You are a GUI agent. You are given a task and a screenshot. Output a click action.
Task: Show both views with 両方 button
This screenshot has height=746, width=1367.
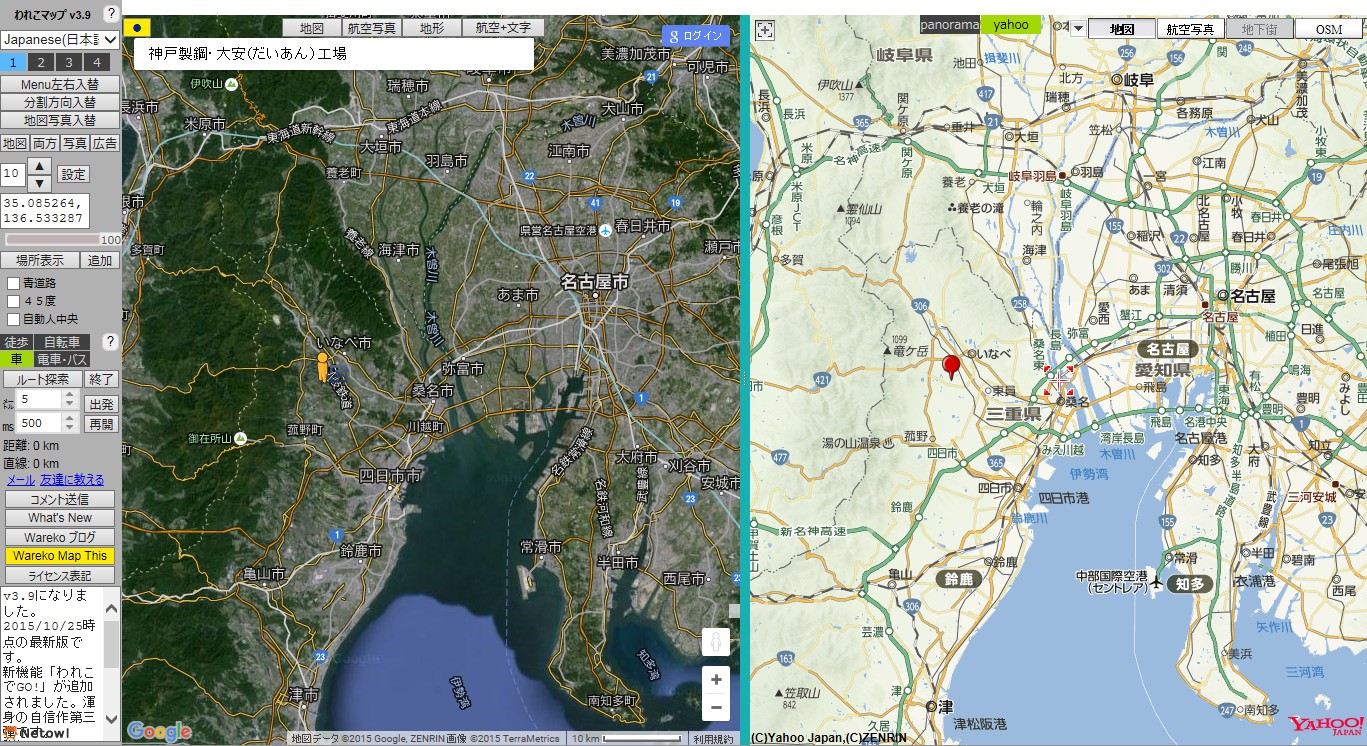[x=45, y=143]
